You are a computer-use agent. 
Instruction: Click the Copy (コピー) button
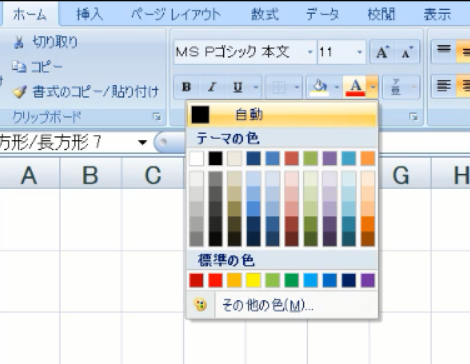[x=37, y=67]
